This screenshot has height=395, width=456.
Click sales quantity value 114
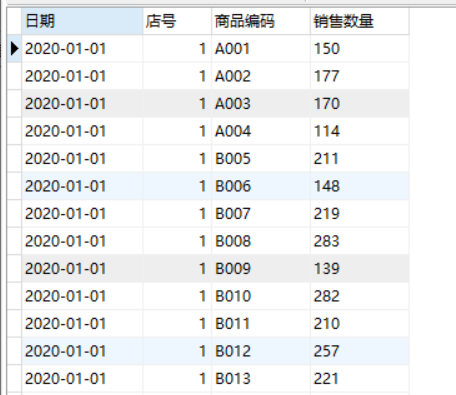[327, 131]
